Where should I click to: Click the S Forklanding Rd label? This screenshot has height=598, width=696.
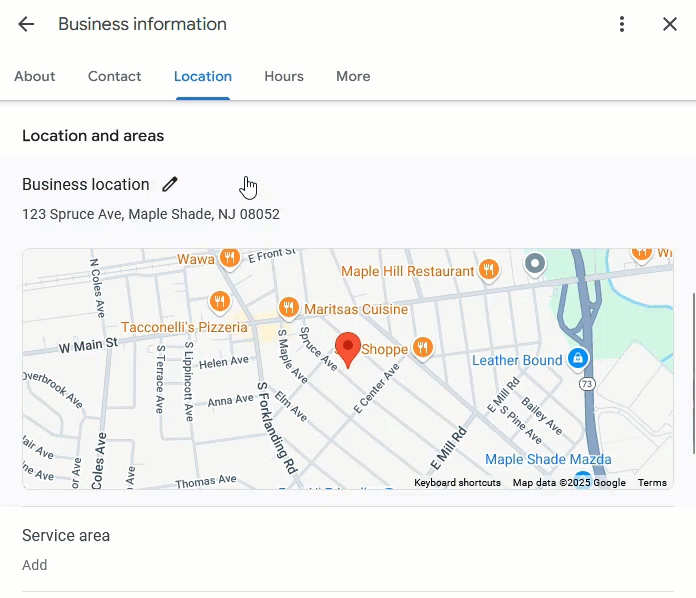pyautogui.click(x=277, y=428)
